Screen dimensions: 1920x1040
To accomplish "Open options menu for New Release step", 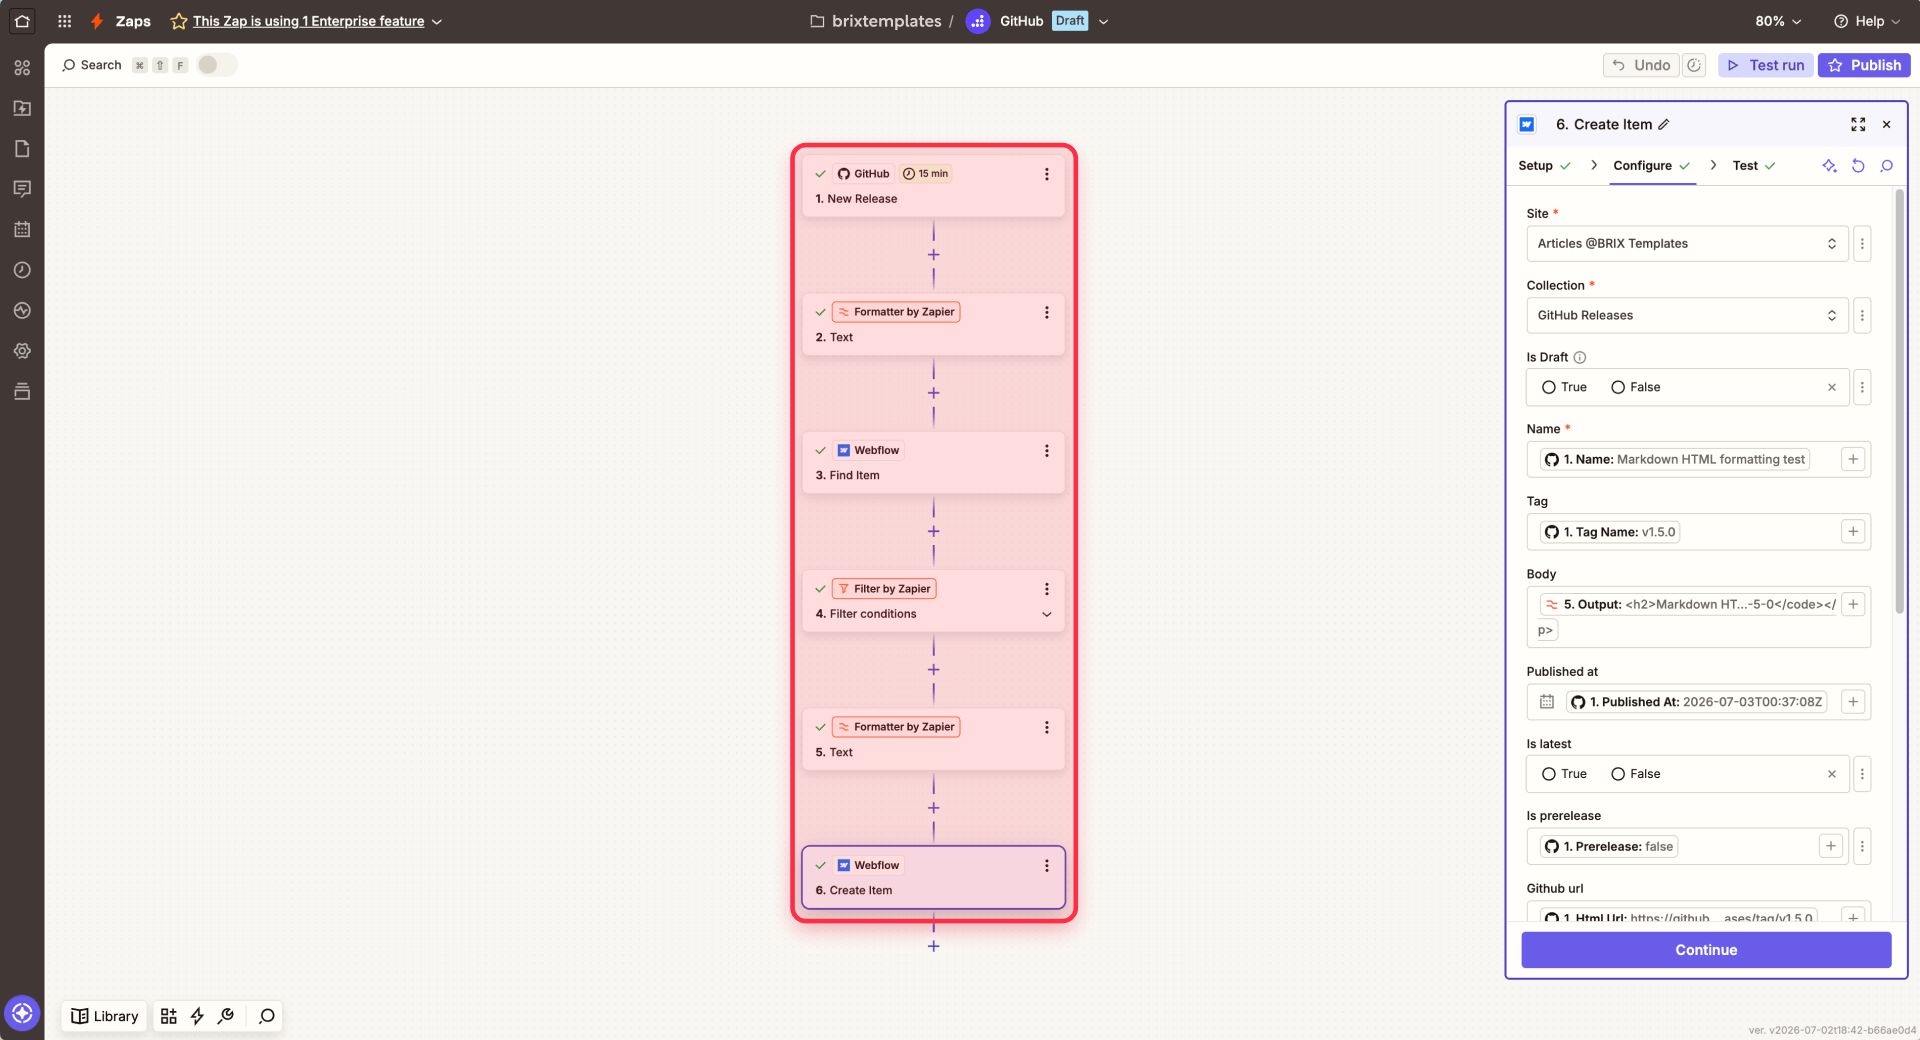I will point(1047,174).
